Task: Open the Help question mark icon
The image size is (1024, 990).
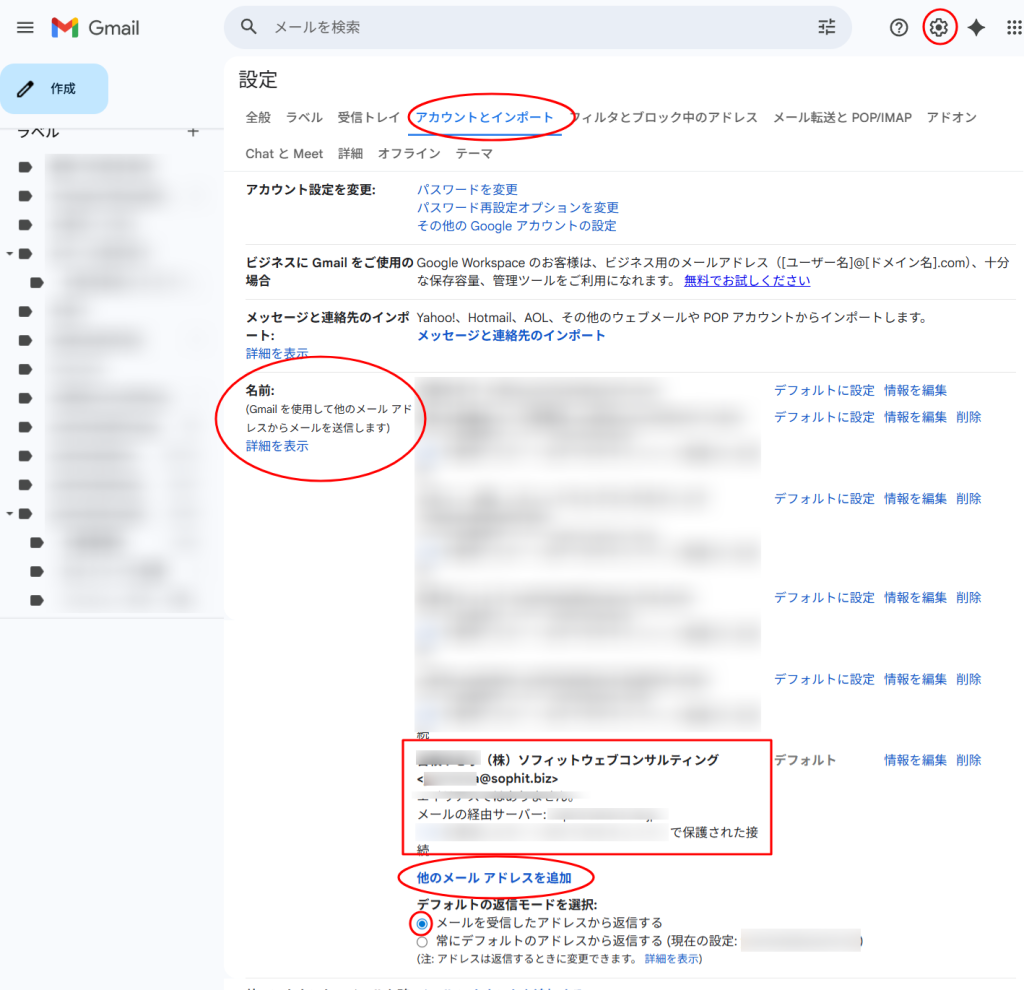Action: (x=899, y=28)
